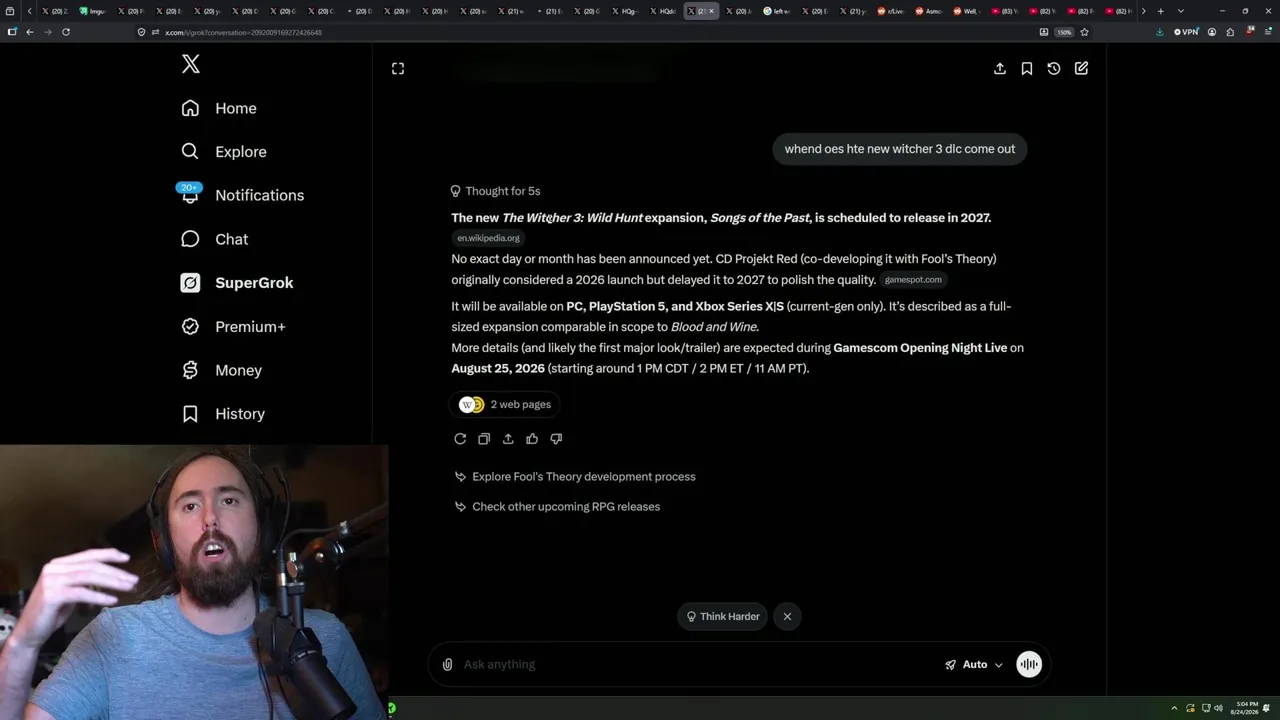Select SuperGrok in the sidebar
The image size is (1280, 720).
[x=237, y=283]
